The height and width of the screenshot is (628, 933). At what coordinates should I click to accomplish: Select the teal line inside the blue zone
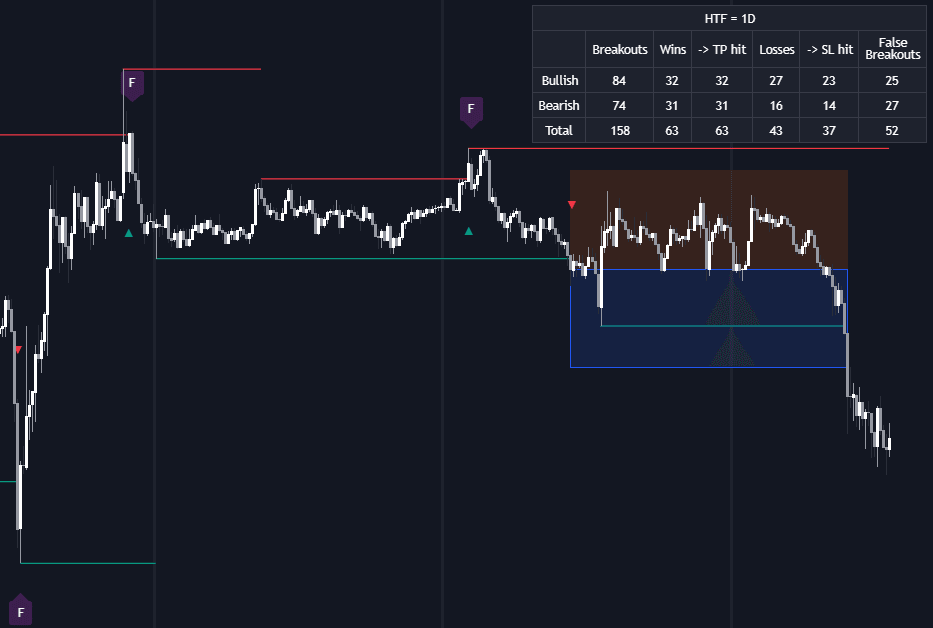coord(722,326)
